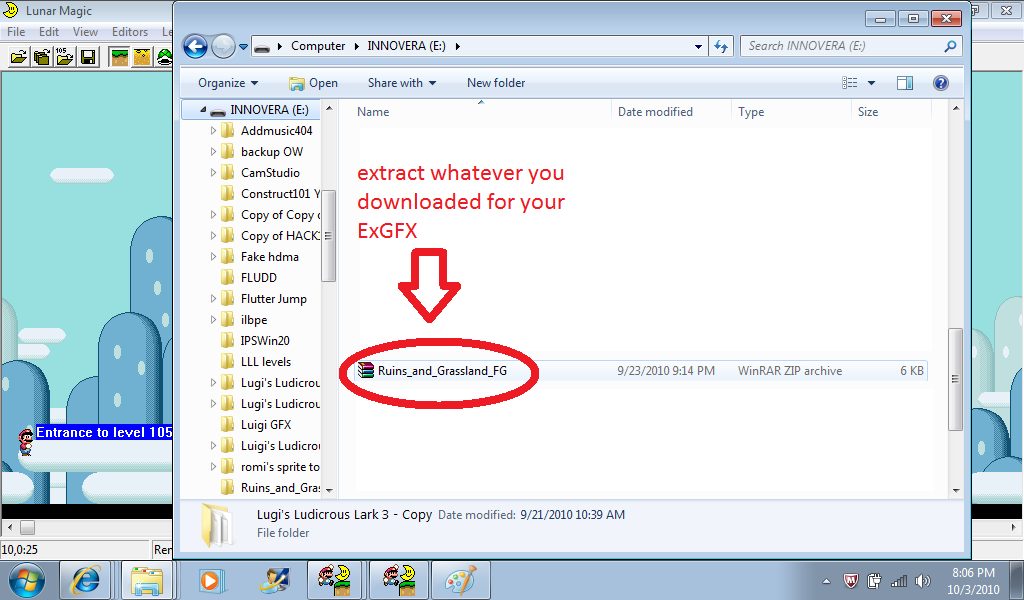The image size is (1024, 600).
Task: Expand the Flutter Jump folder node
Action: (213, 298)
